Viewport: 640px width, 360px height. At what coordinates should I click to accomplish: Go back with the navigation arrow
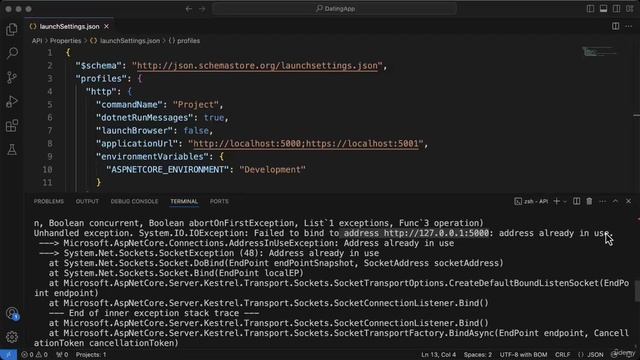(x=189, y=9)
